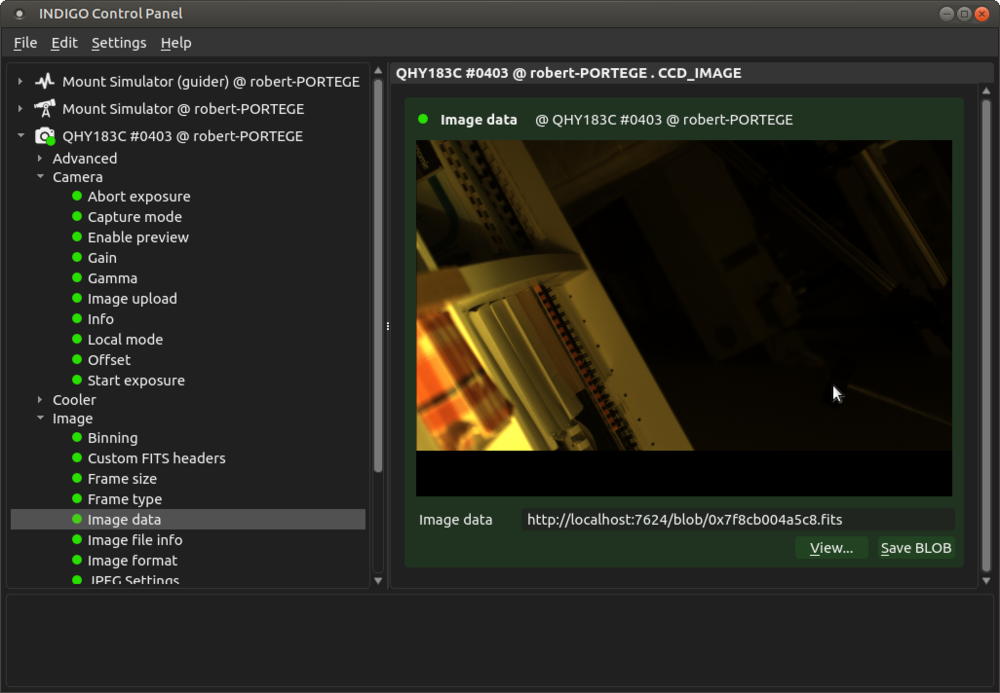This screenshot has width=1000, height=693.
Task: Click the device tree scroll up arrow
Action: click(x=378, y=71)
